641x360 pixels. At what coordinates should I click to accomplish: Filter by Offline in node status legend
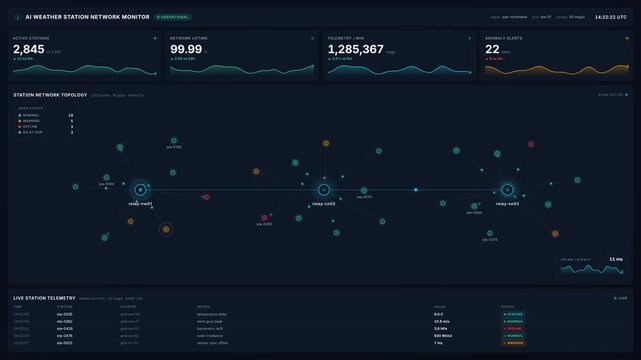(x=45, y=127)
